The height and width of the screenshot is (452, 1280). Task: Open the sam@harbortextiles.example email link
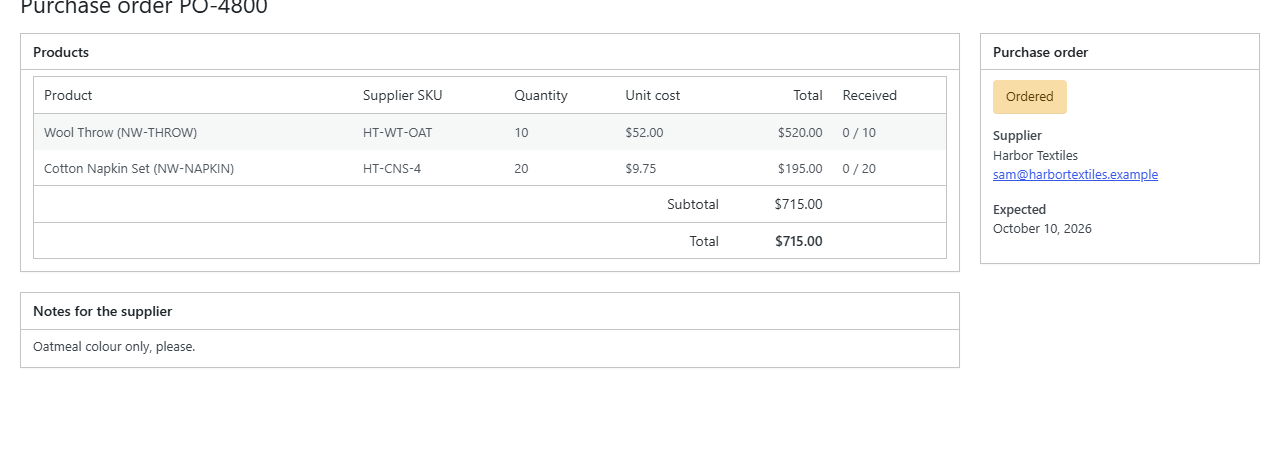click(x=1075, y=174)
